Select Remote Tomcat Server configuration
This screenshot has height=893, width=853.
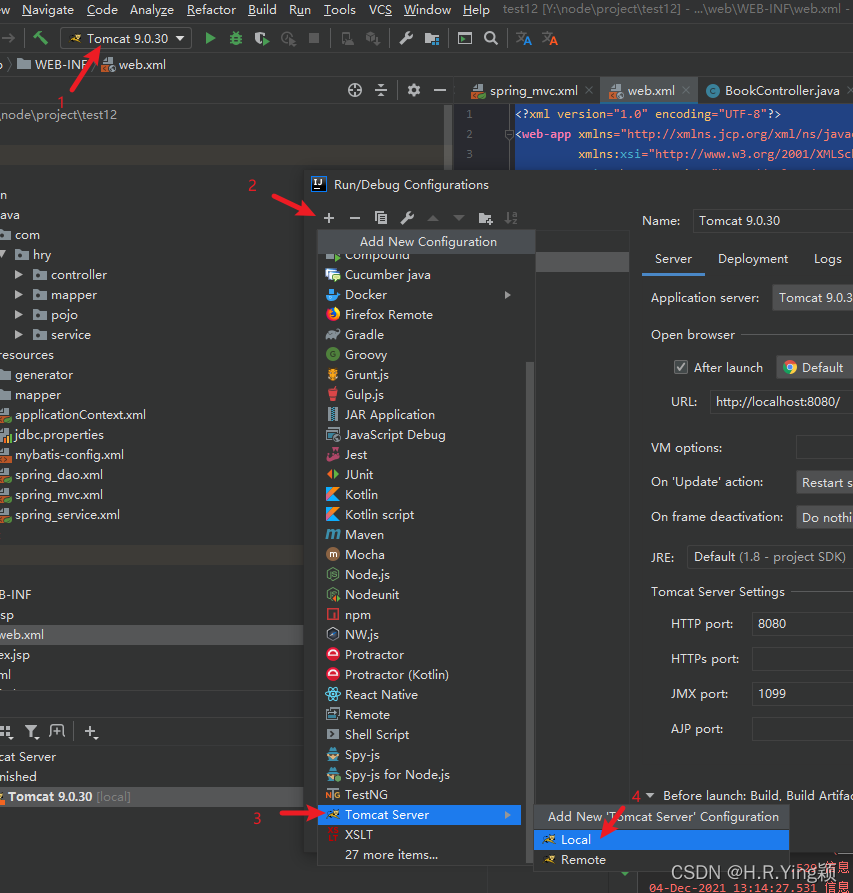661,859
